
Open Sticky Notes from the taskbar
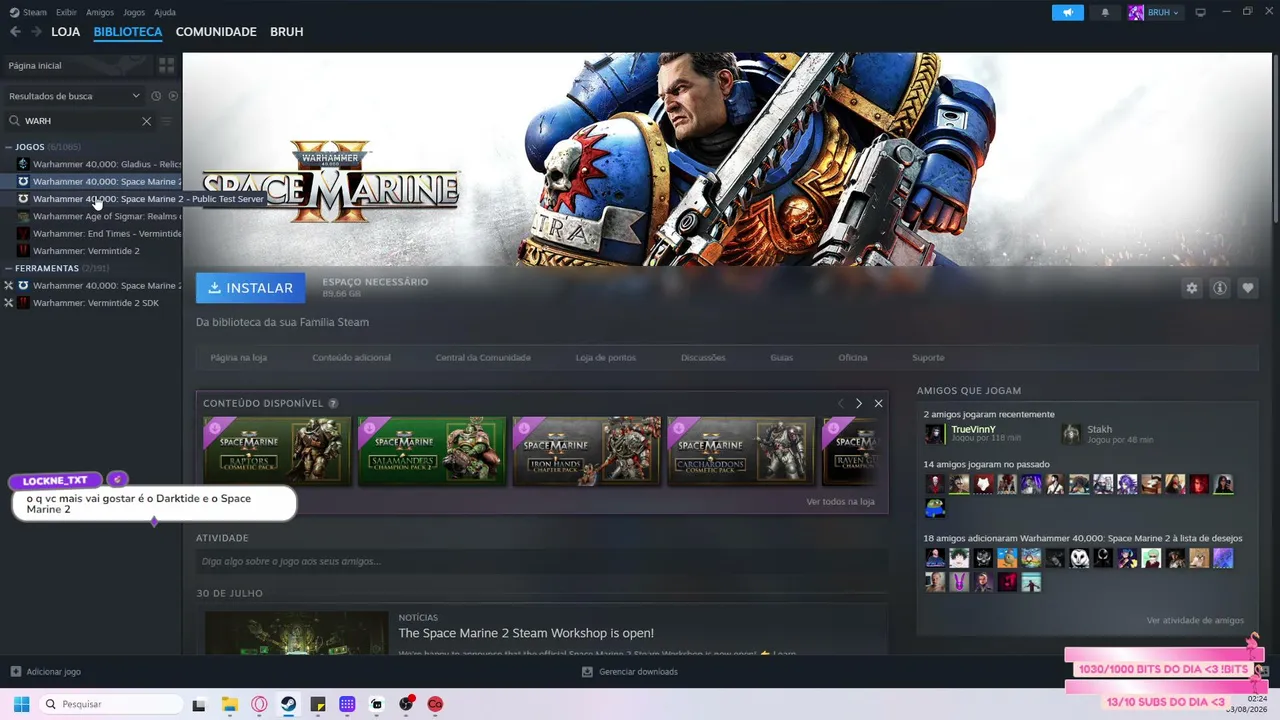pyautogui.click(x=318, y=704)
